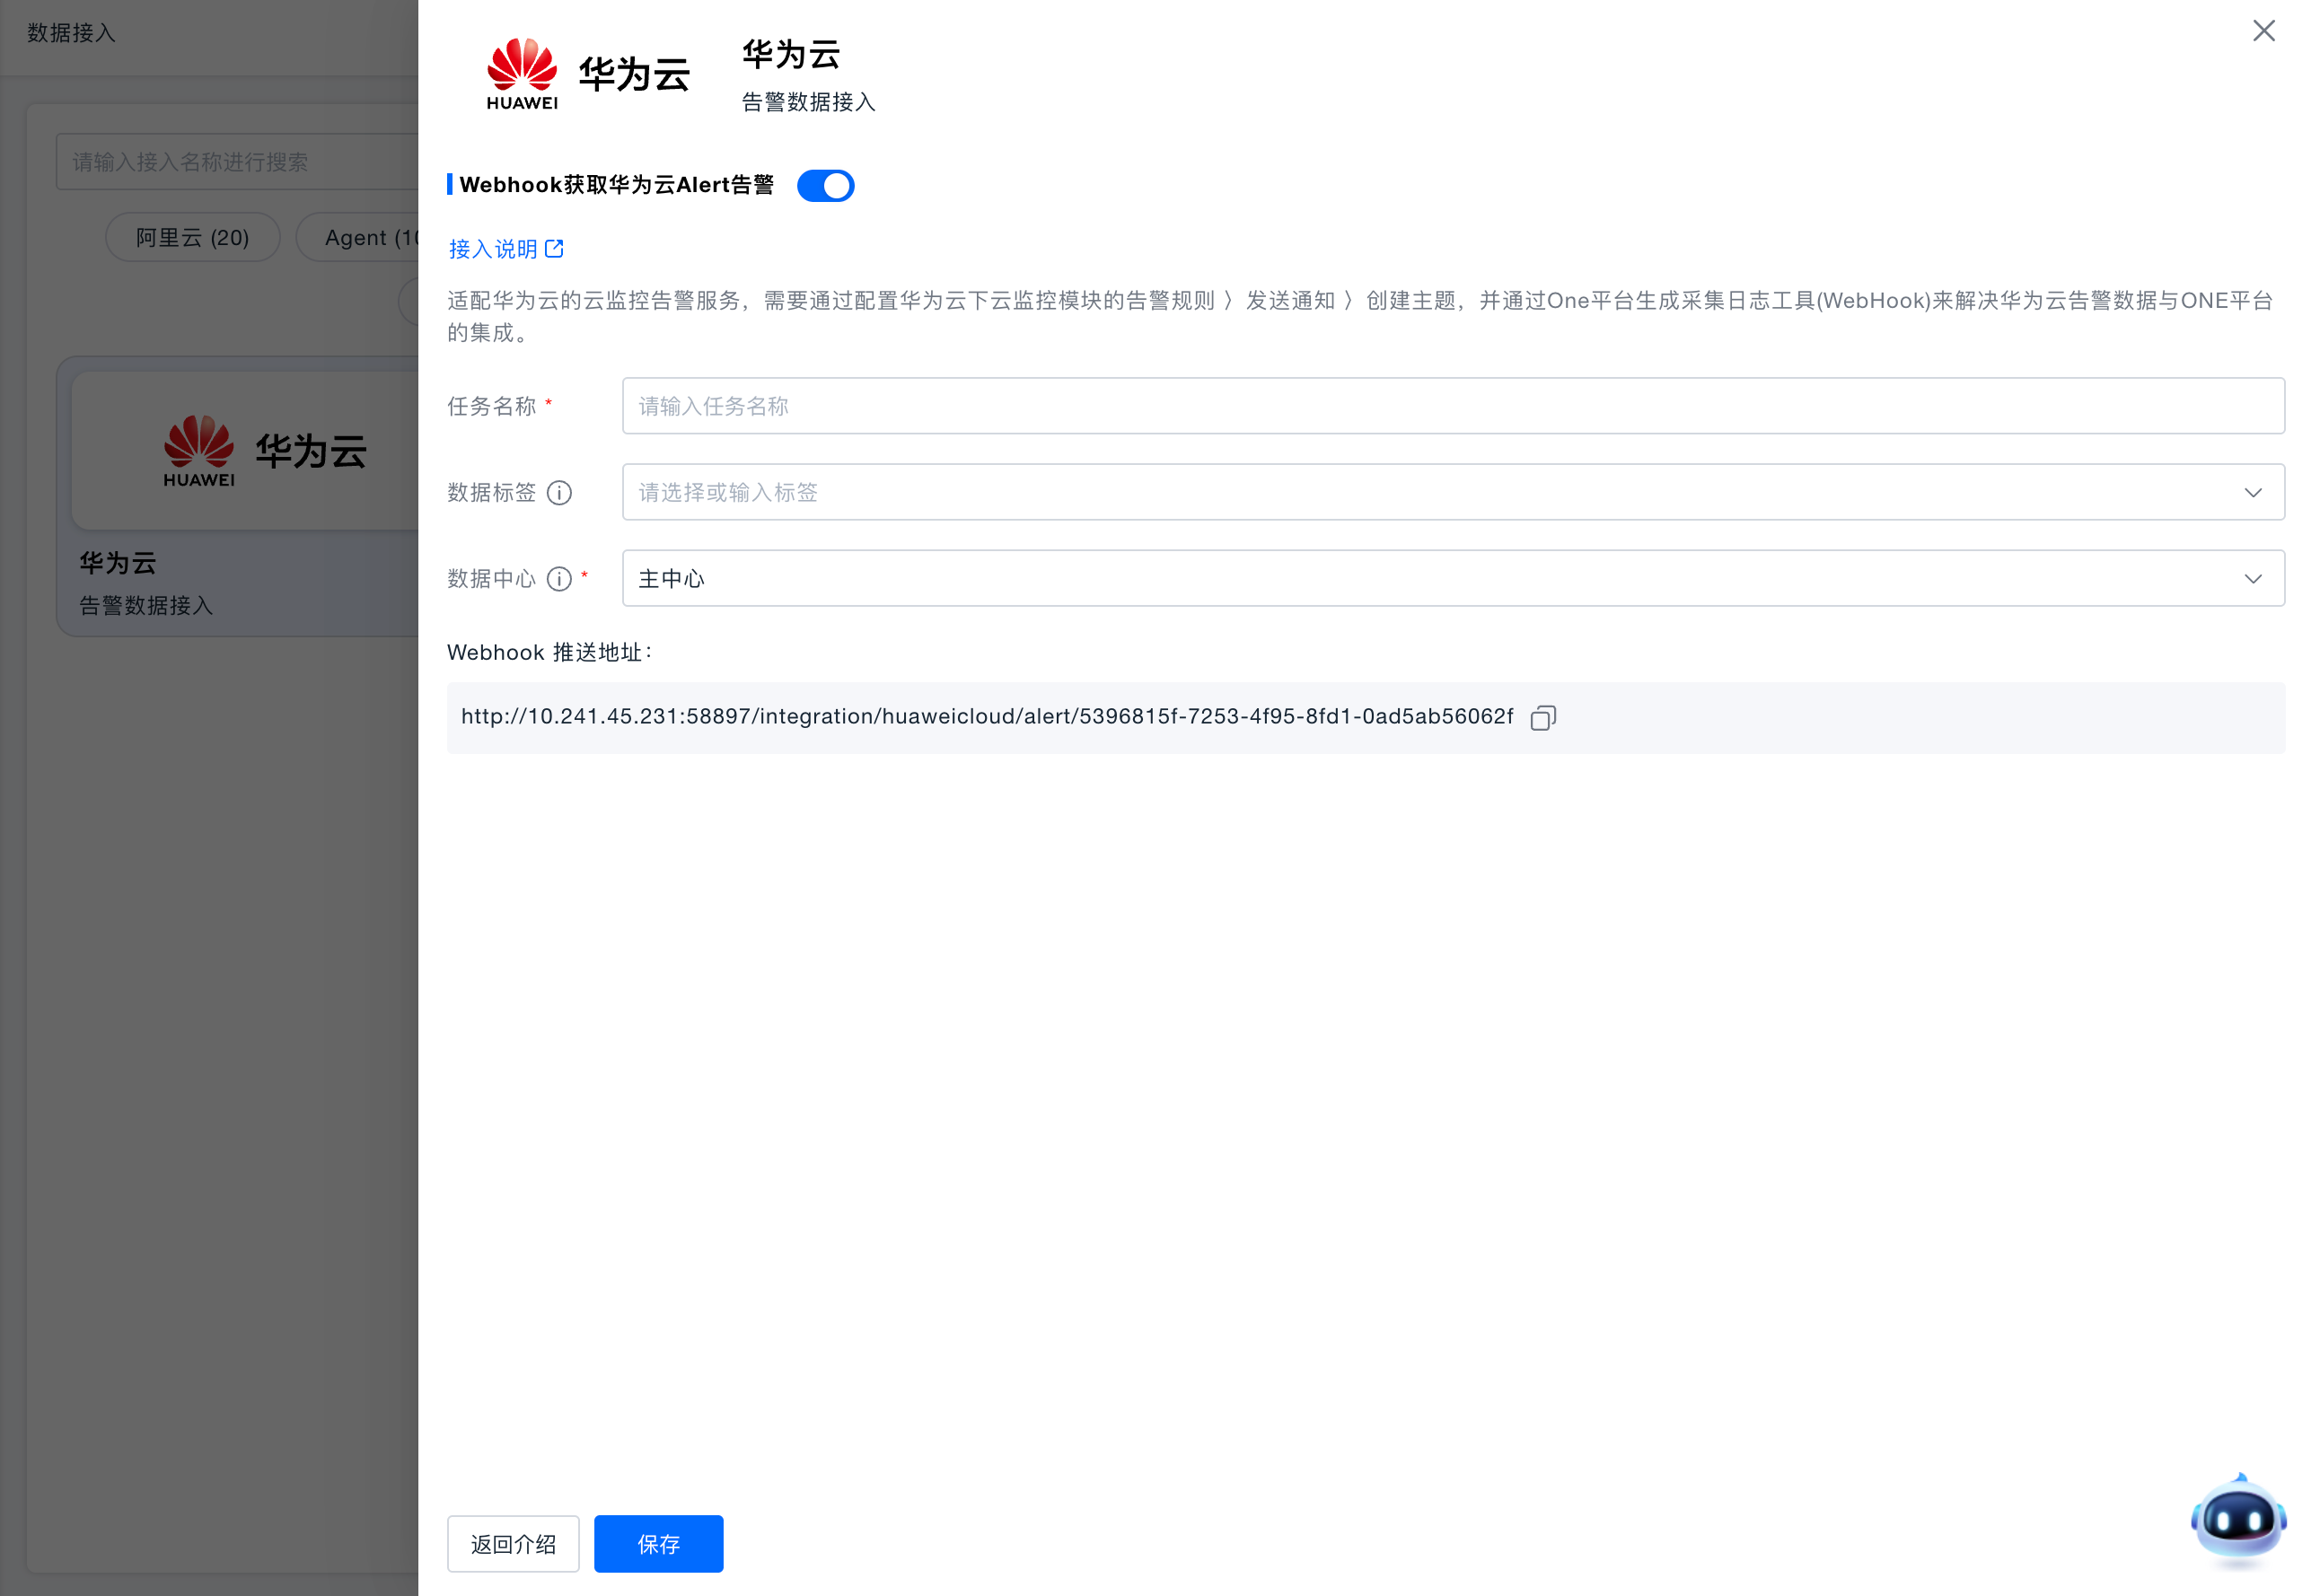Click the 返回介绍 button

coord(513,1543)
